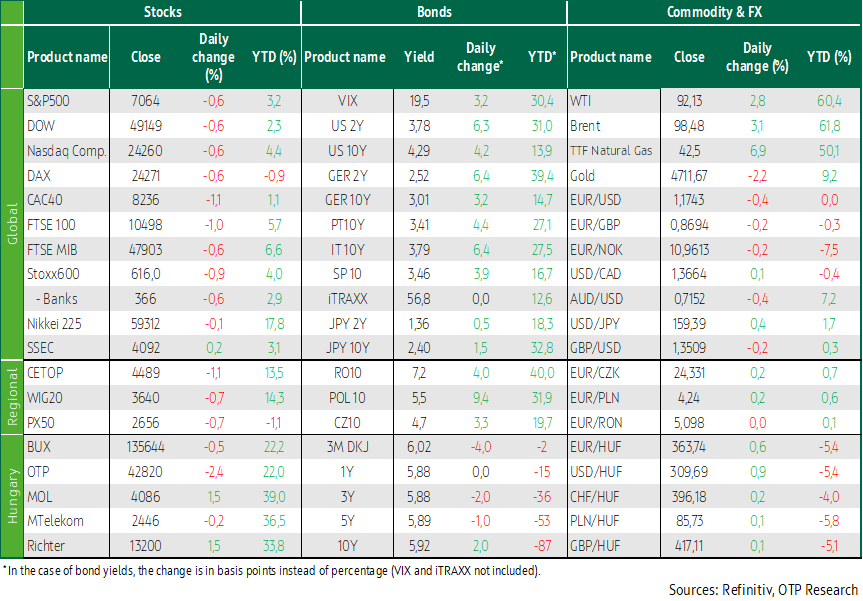Click the WTI commodity name
This screenshot has height=601, width=863.
click(581, 101)
